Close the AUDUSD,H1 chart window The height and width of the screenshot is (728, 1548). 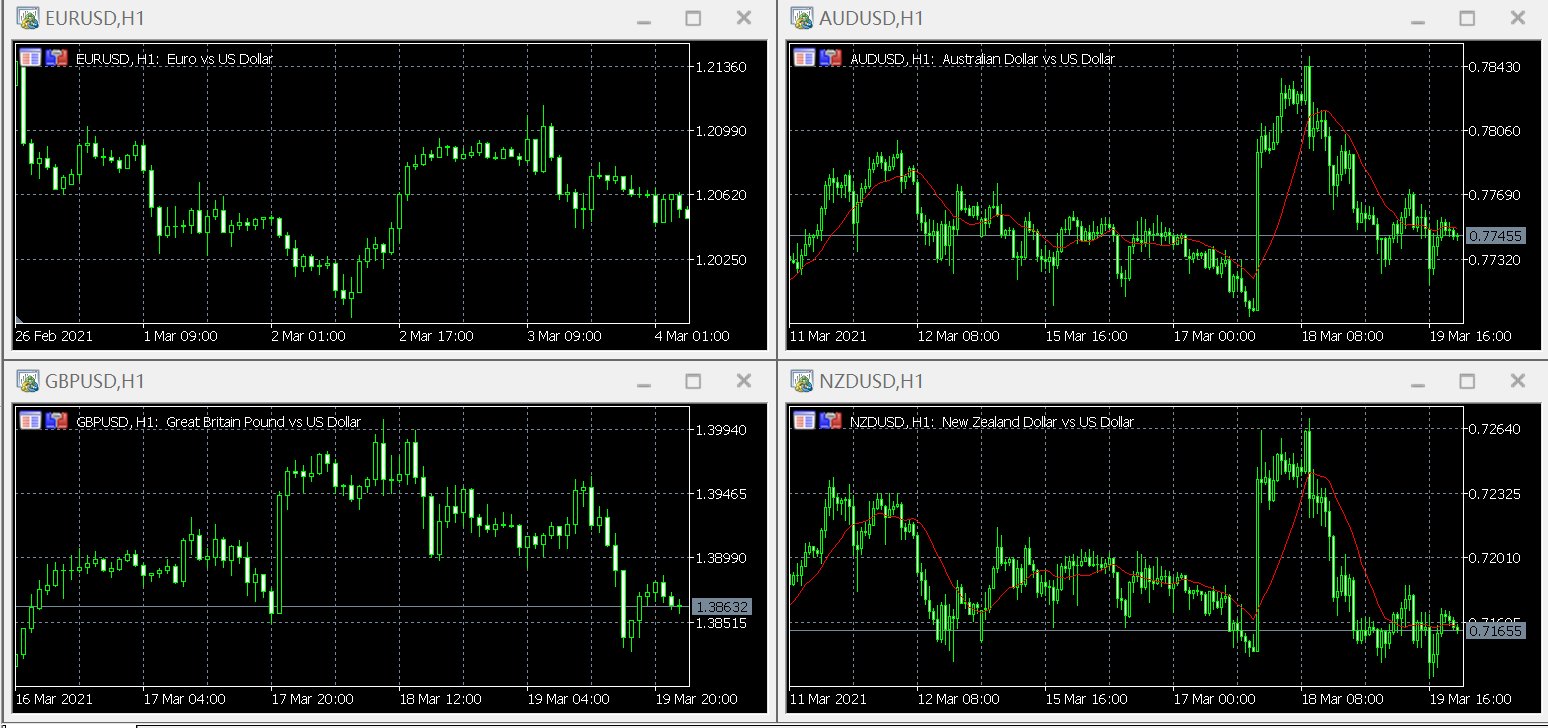[1517, 18]
